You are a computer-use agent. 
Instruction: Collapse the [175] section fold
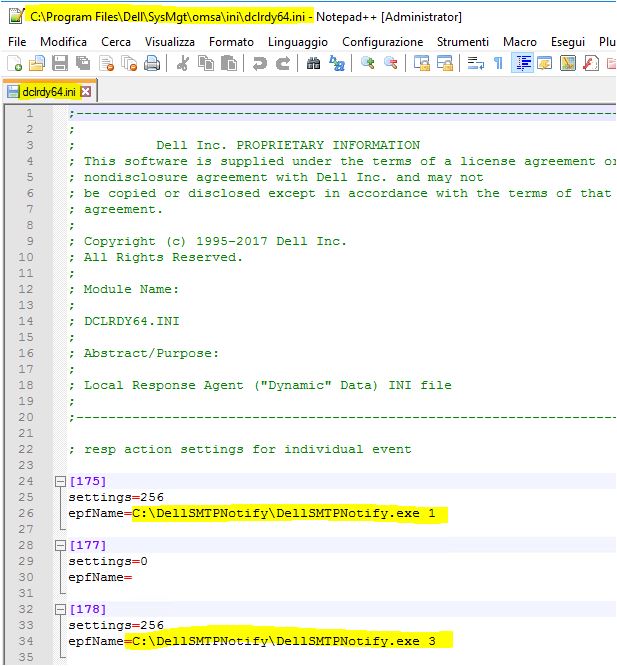point(61,481)
